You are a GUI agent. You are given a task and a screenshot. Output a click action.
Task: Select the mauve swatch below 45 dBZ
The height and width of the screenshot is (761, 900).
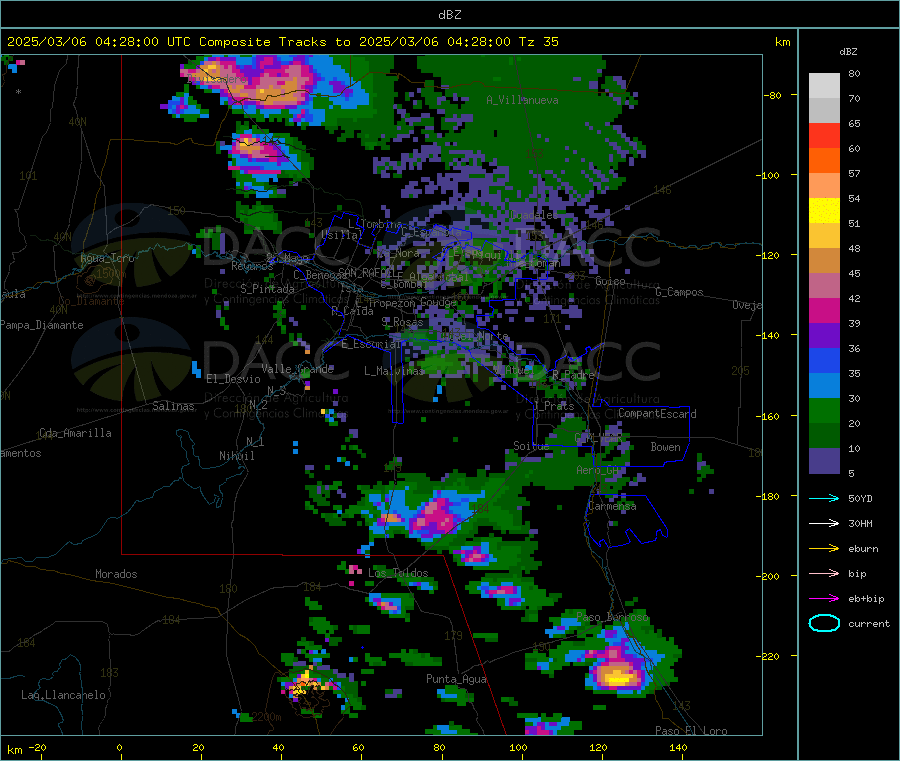[824, 286]
